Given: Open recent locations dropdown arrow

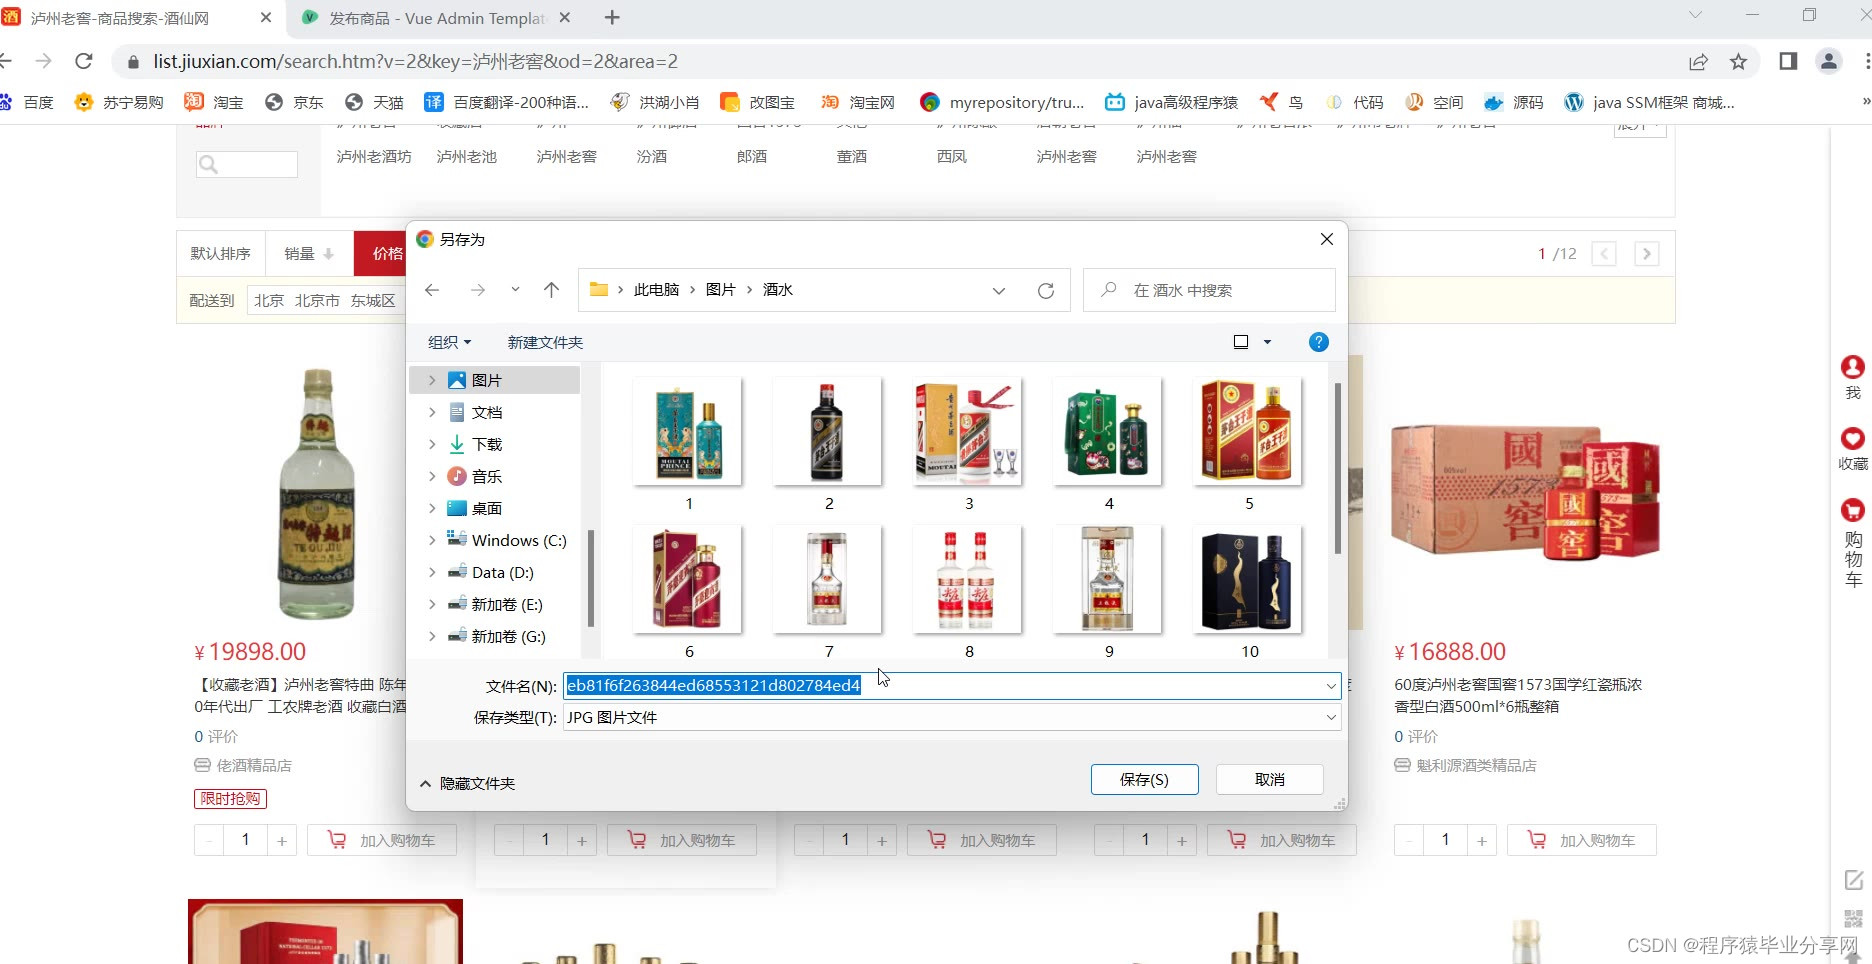Looking at the screenshot, I should 515,290.
